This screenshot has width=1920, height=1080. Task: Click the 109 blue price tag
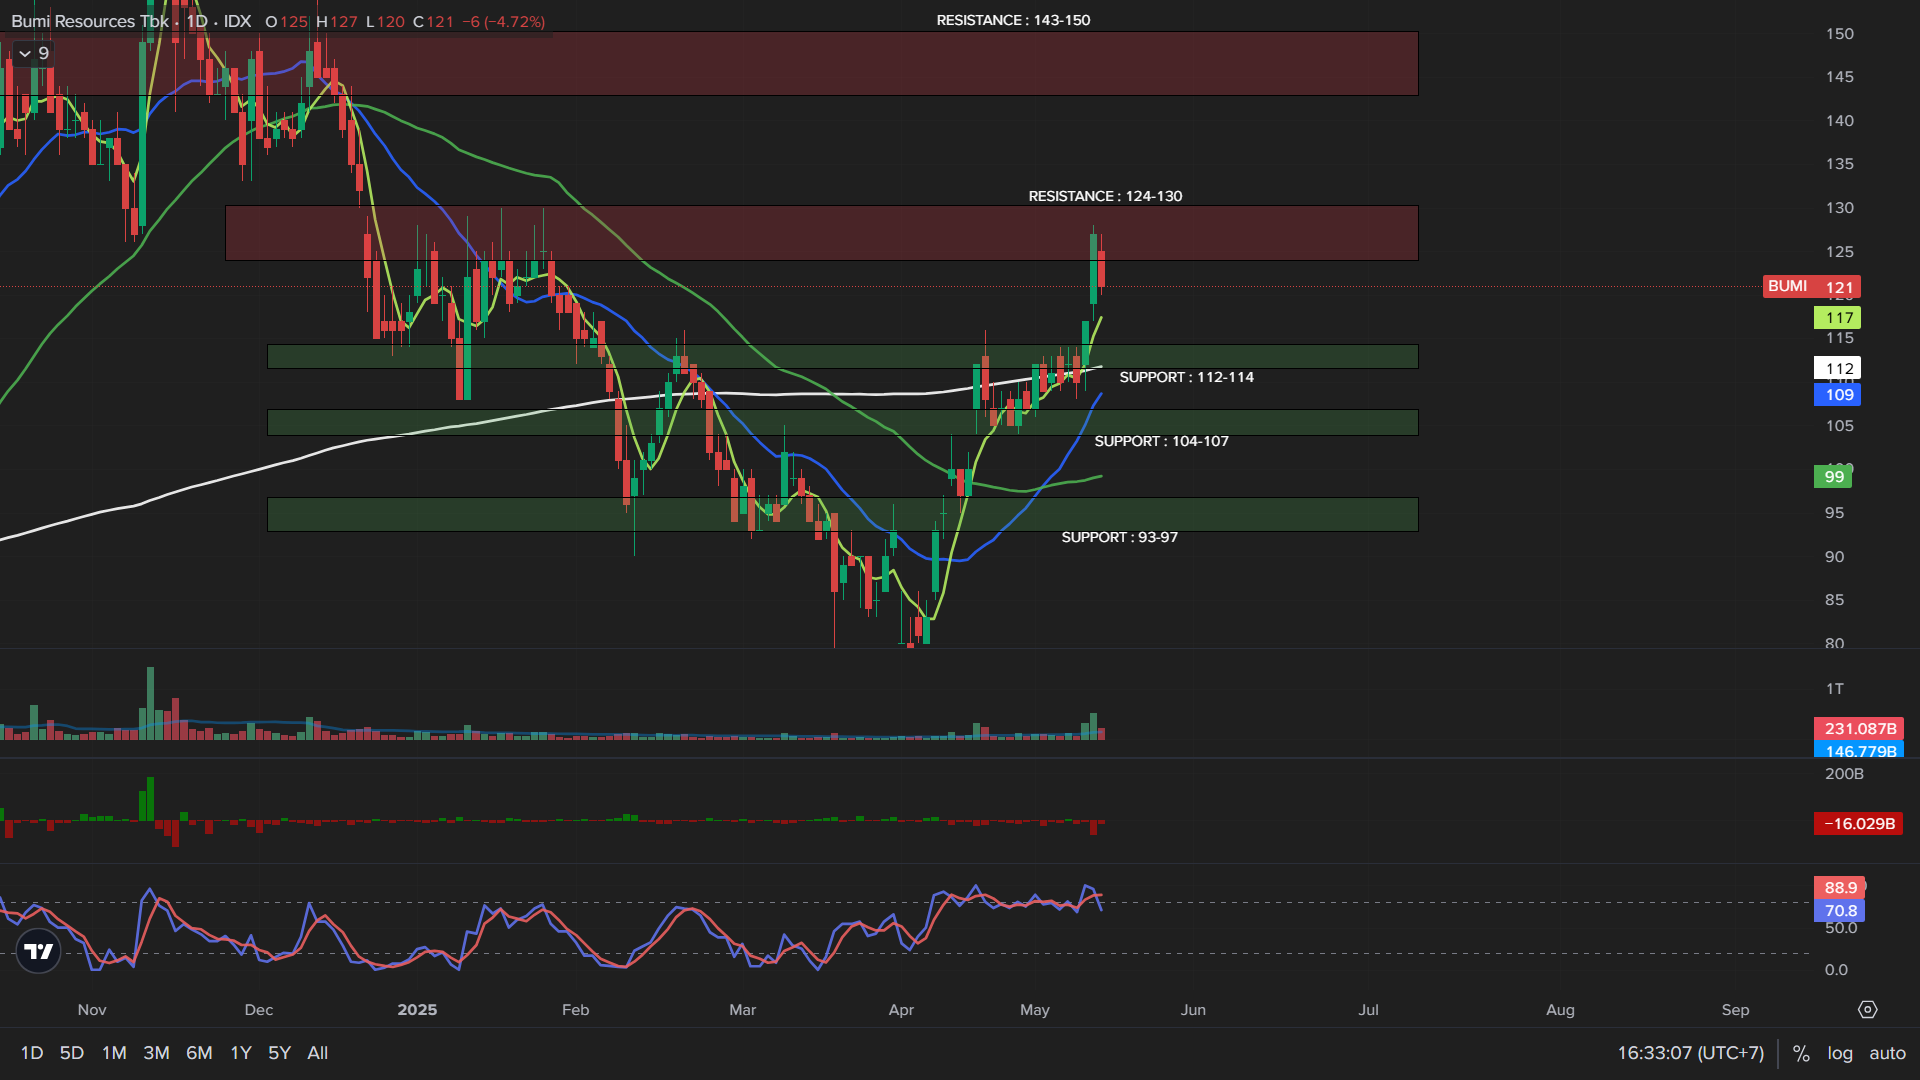pos(1838,395)
